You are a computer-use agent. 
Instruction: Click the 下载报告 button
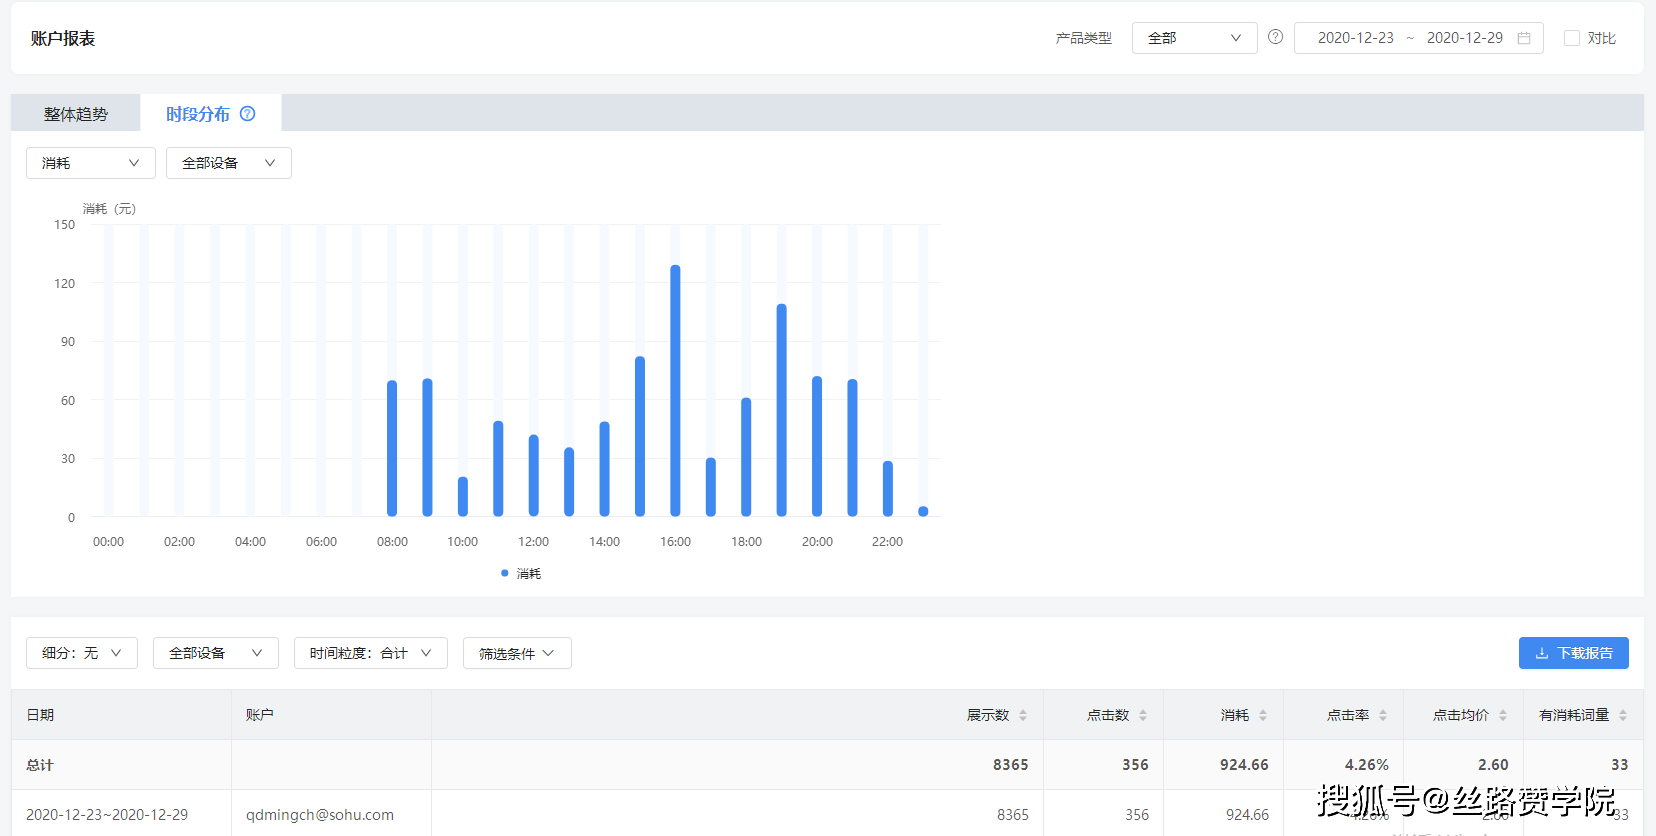click(1574, 653)
